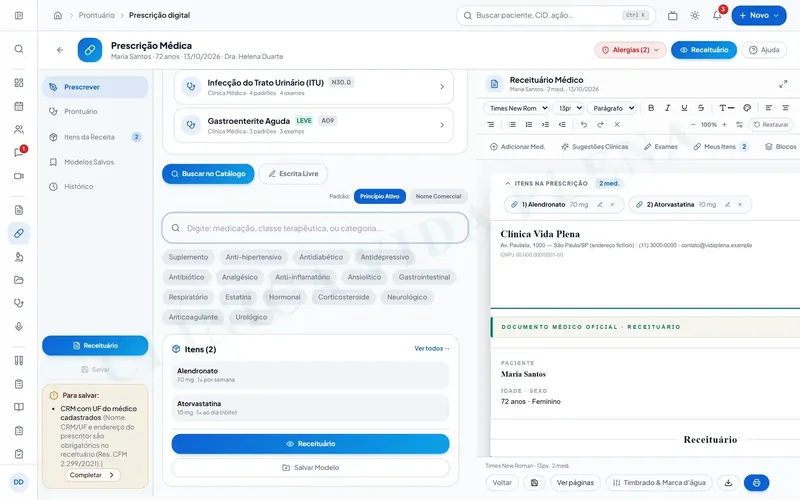800x500 pixels.
Task: Filter by Analgésico category chip
Action: coord(240,277)
